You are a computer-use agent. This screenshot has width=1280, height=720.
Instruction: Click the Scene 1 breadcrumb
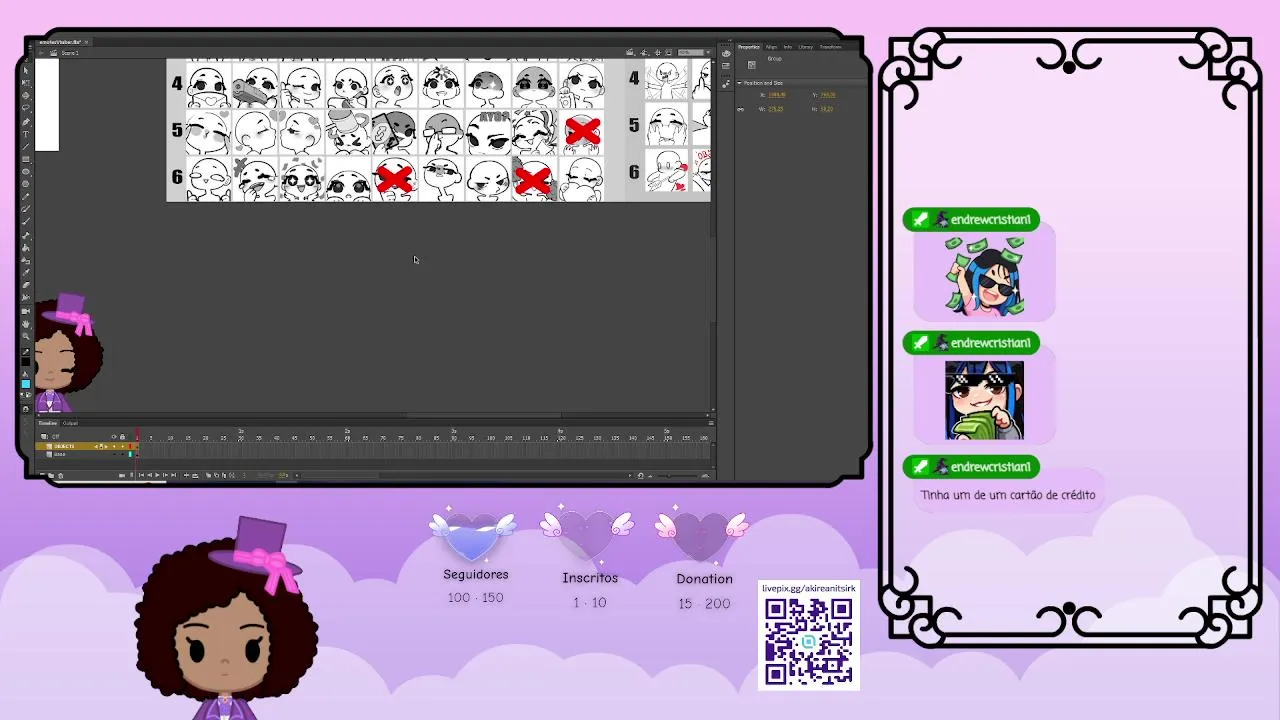[70, 53]
